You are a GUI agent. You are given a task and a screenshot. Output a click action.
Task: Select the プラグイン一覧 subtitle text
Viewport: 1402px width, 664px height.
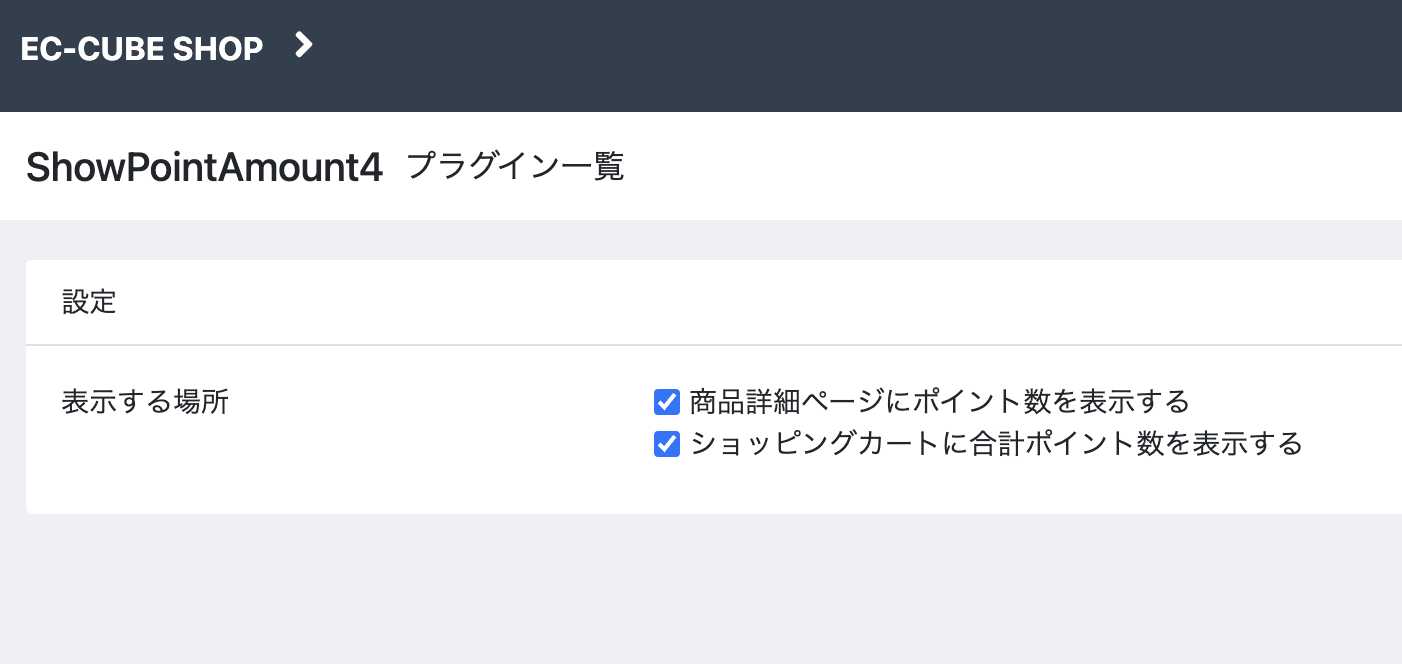click(x=515, y=167)
